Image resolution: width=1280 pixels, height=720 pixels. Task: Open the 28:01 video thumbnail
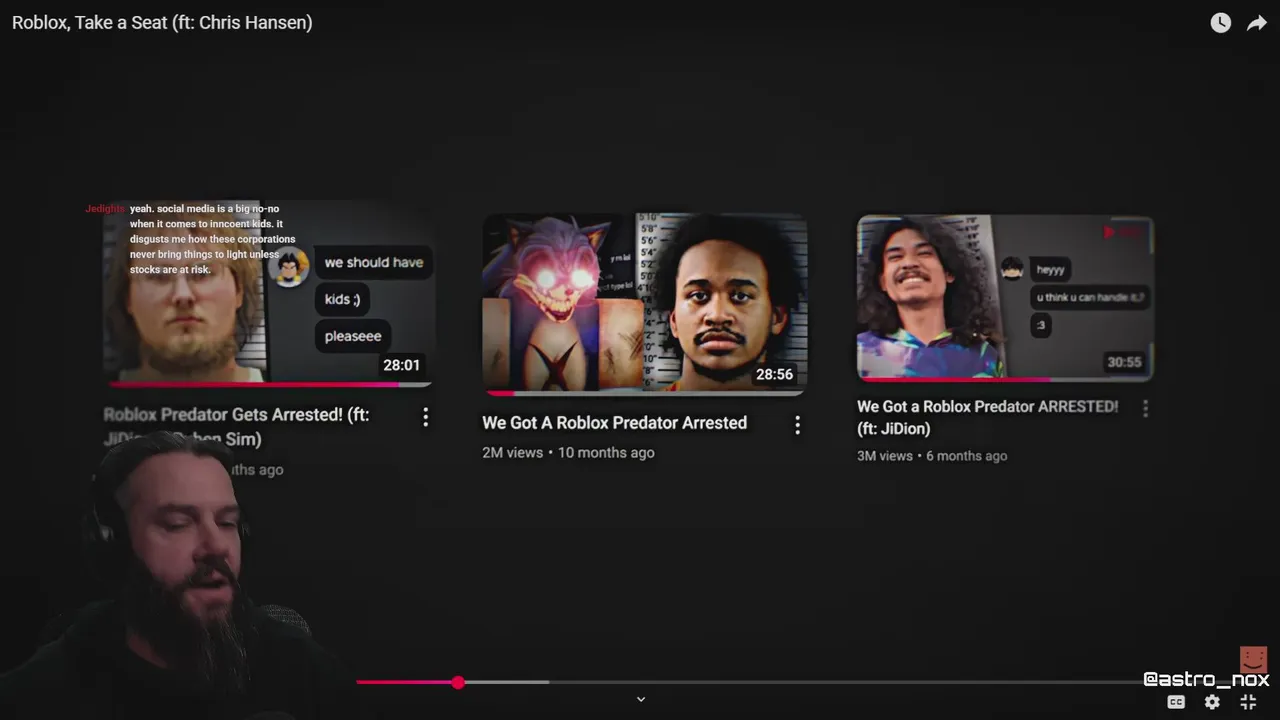(x=269, y=293)
